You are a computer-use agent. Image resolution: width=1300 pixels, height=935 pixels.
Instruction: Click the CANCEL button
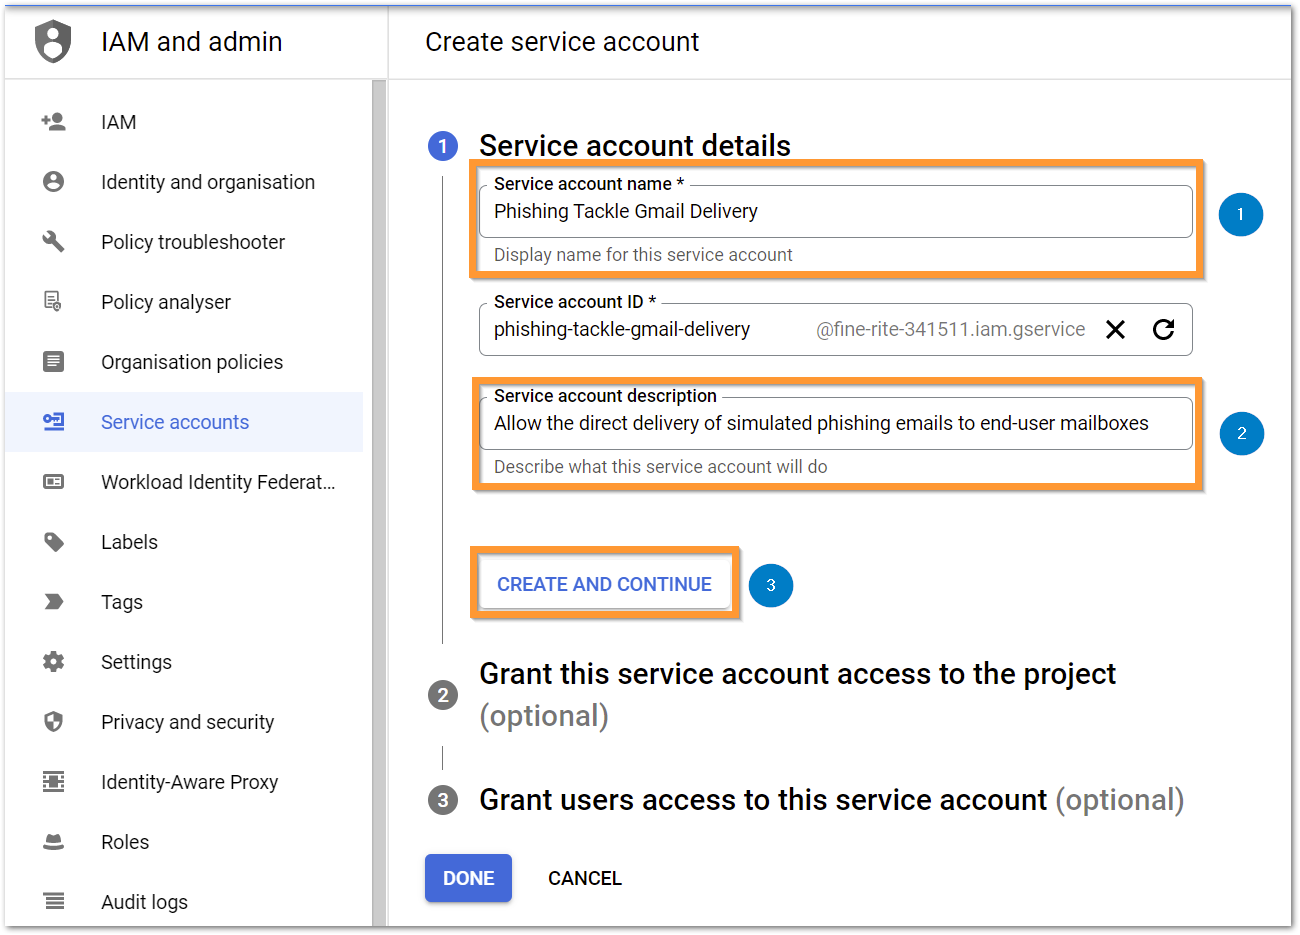pyautogui.click(x=585, y=878)
